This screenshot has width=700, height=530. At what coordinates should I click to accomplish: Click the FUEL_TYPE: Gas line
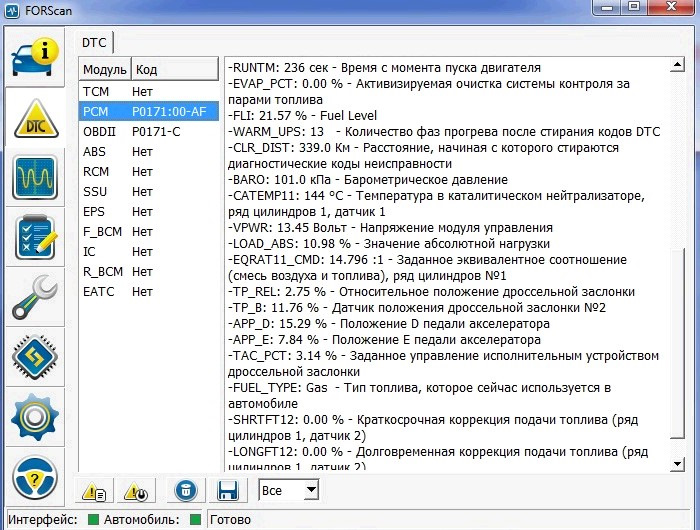[419, 396]
